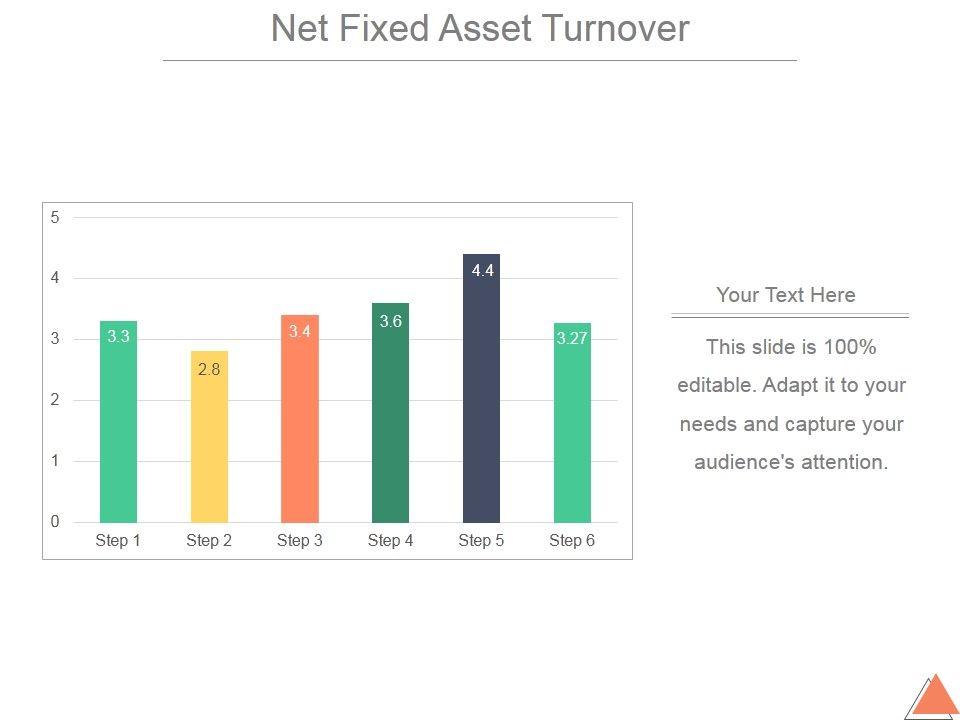Select the Step 3 axis label
The width and height of the screenshot is (960, 720).
click(x=300, y=540)
